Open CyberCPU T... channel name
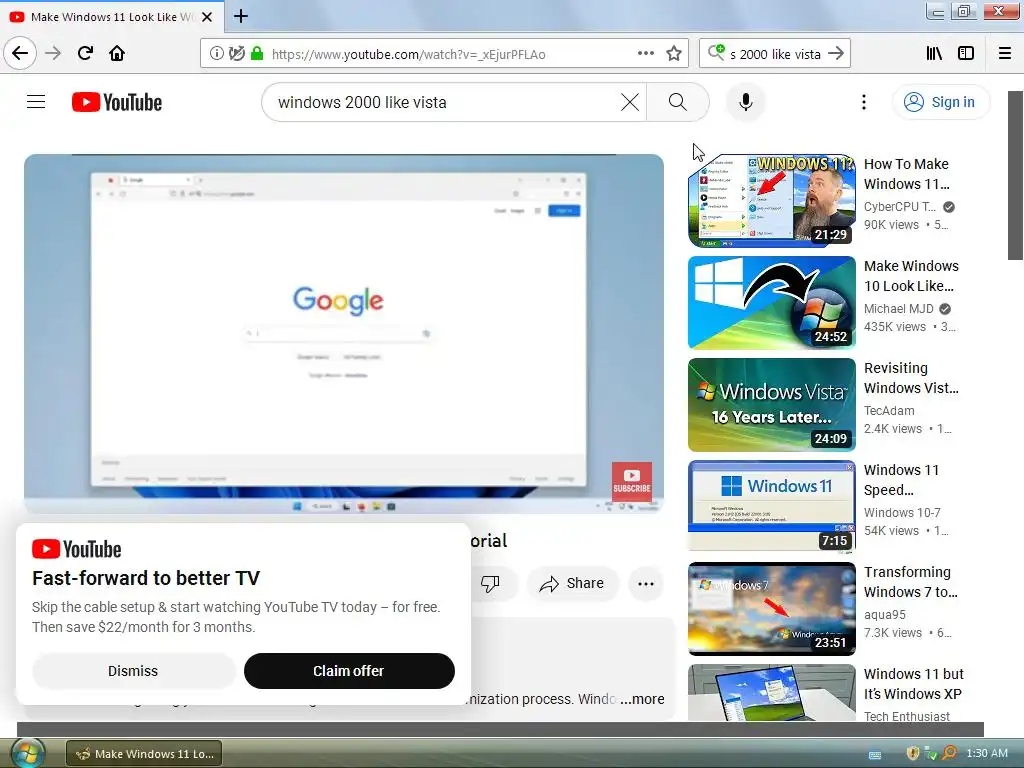Viewport: 1024px width, 768px height. (900, 206)
